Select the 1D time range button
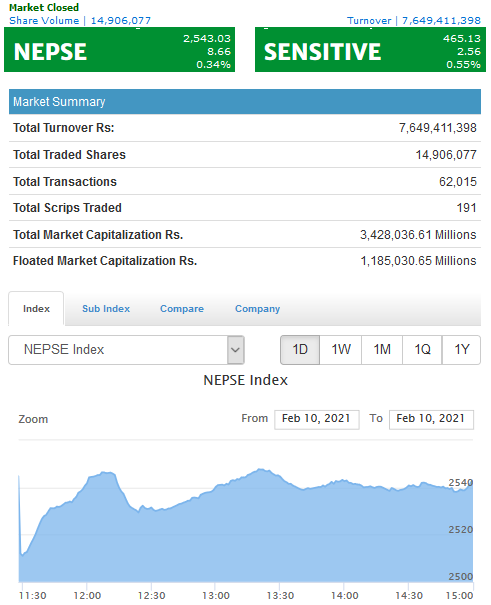The height and width of the screenshot is (605, 491). pyautogui.click(x=300, y=350)
